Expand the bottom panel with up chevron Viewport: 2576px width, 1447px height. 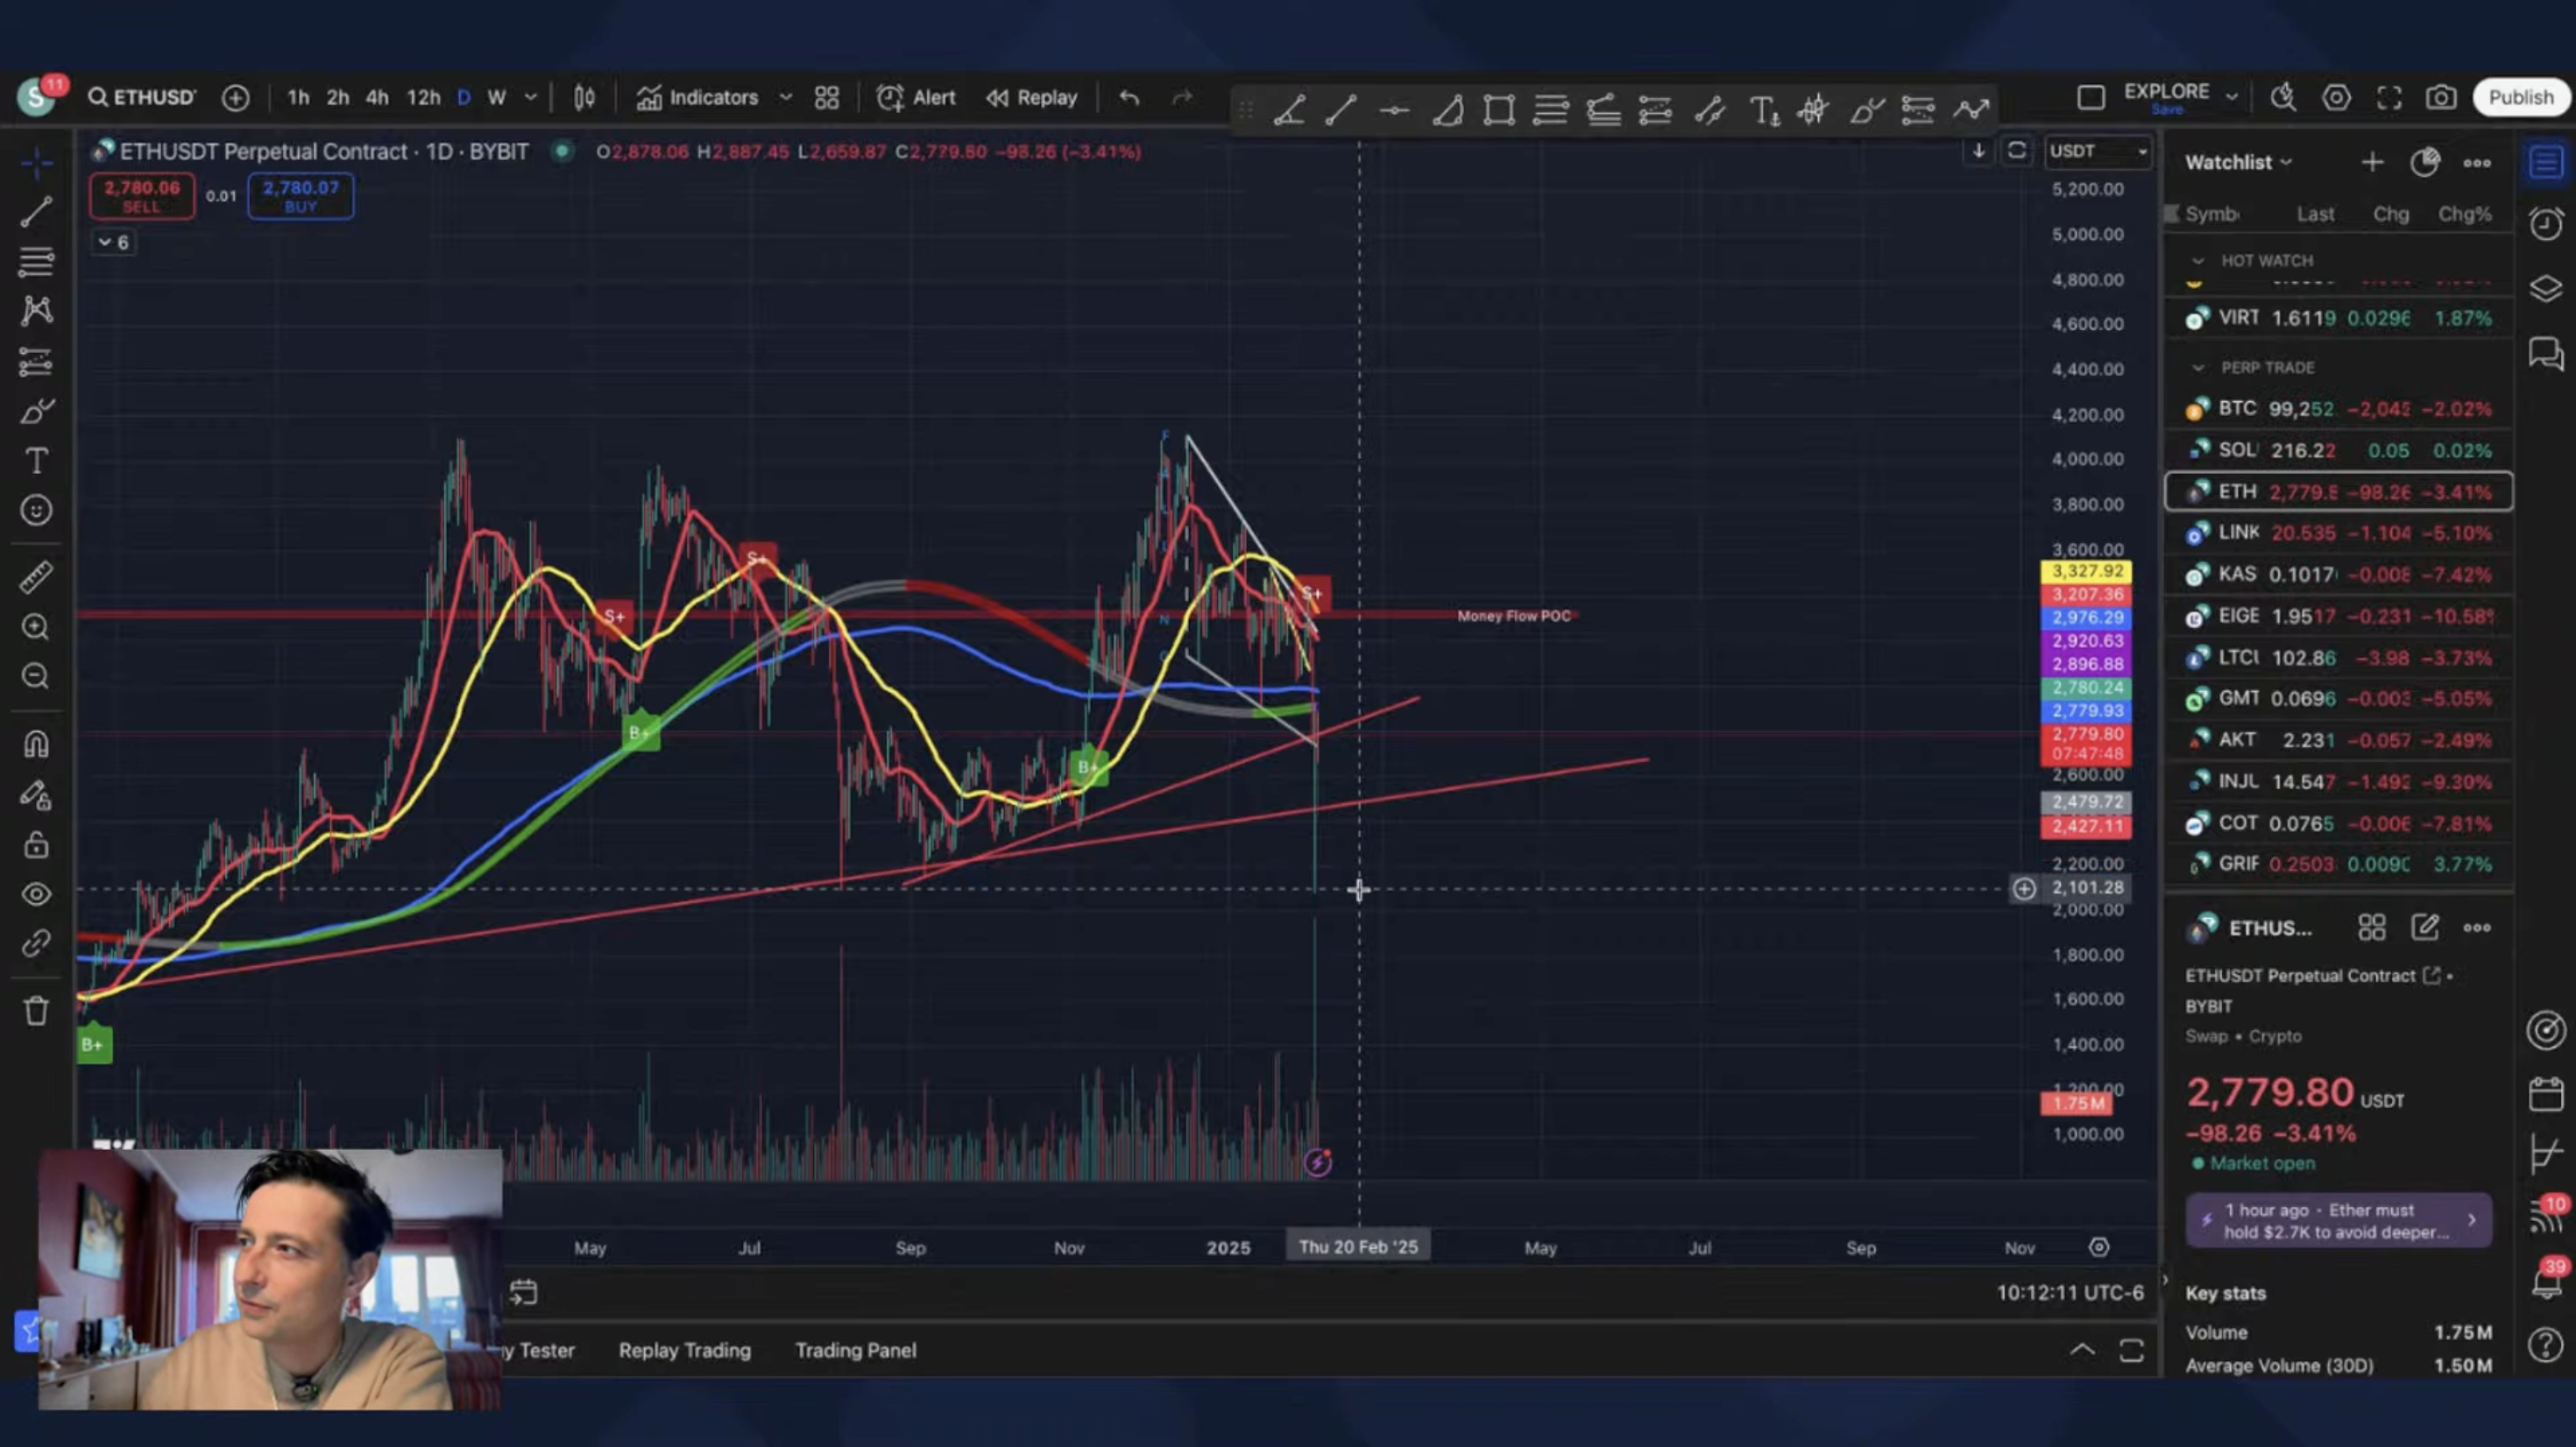(x=2082, y=1350)
